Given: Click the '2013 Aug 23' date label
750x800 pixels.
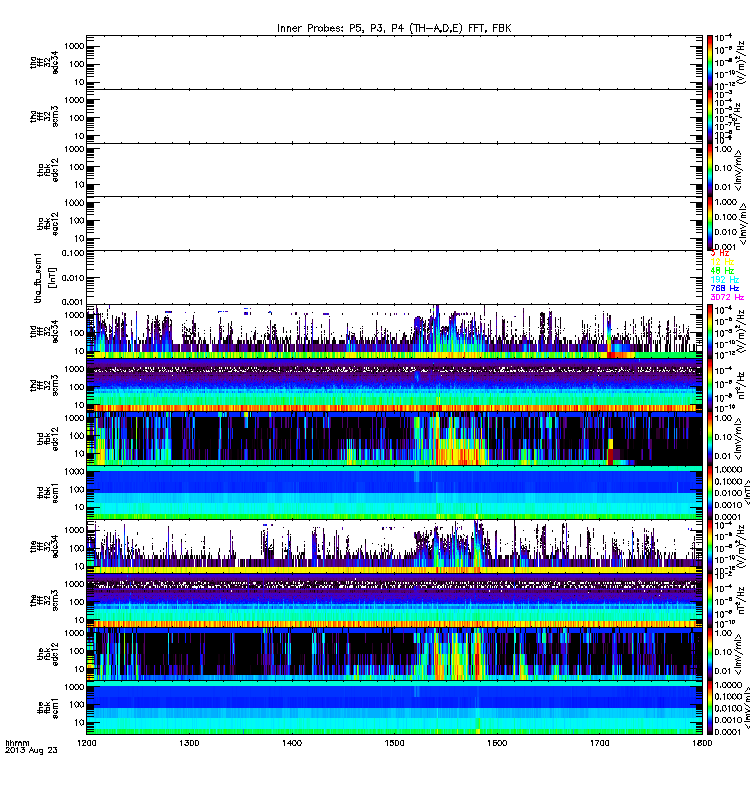Looking at the screenshot, I should (31, 750).
